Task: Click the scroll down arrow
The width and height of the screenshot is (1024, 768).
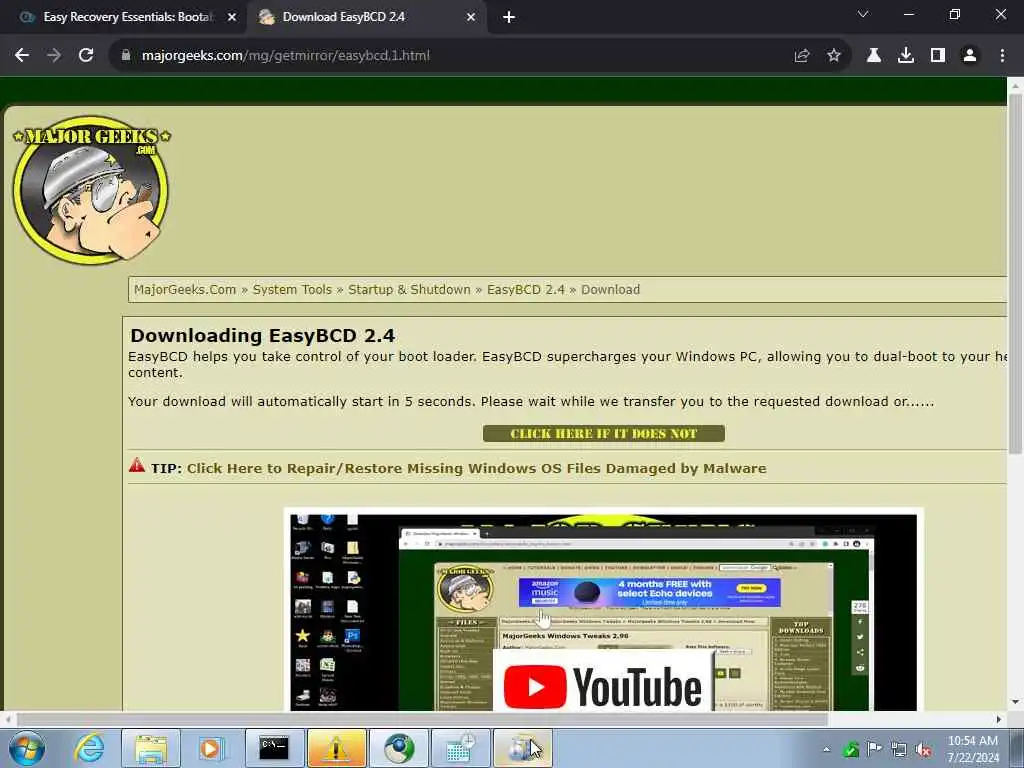Action: point(1015,702)
